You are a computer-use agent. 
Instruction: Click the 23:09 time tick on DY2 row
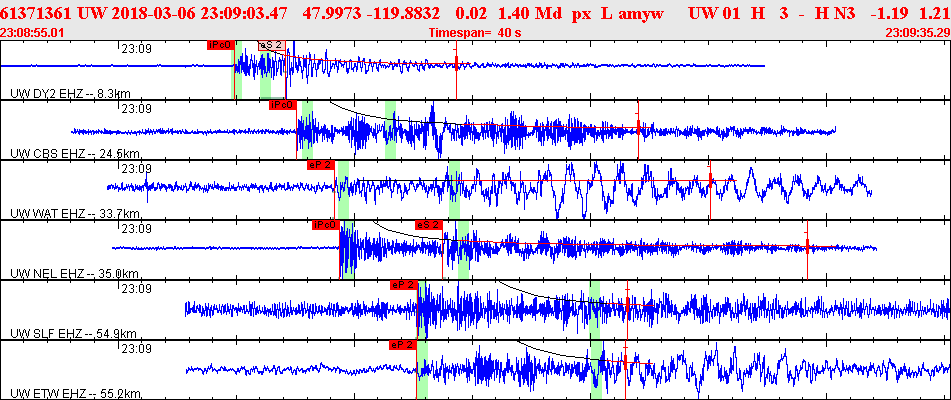click(x=136, y=48)
